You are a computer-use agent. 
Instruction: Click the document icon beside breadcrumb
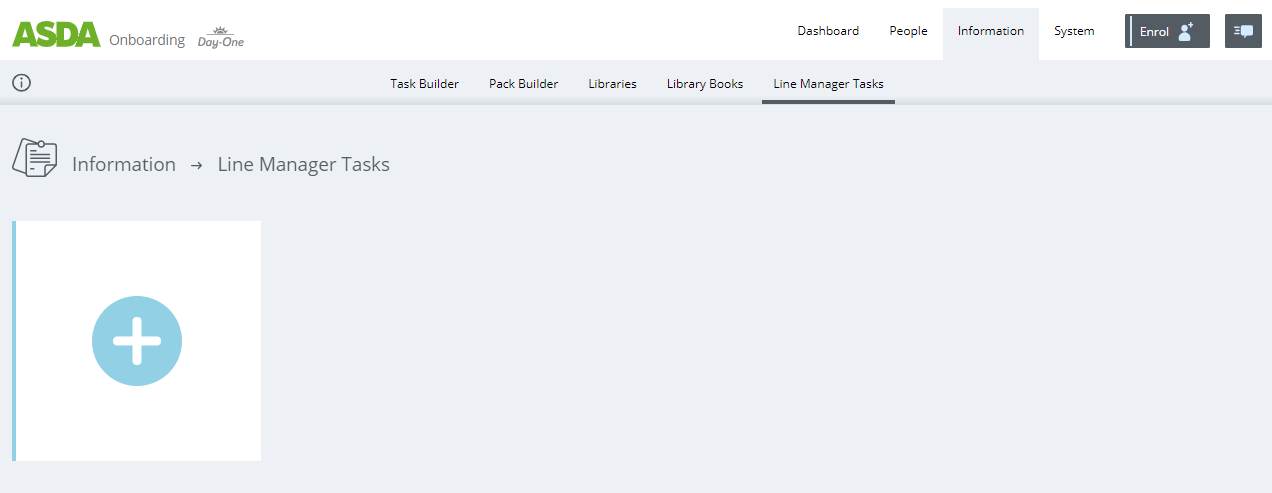pos(34,159)
